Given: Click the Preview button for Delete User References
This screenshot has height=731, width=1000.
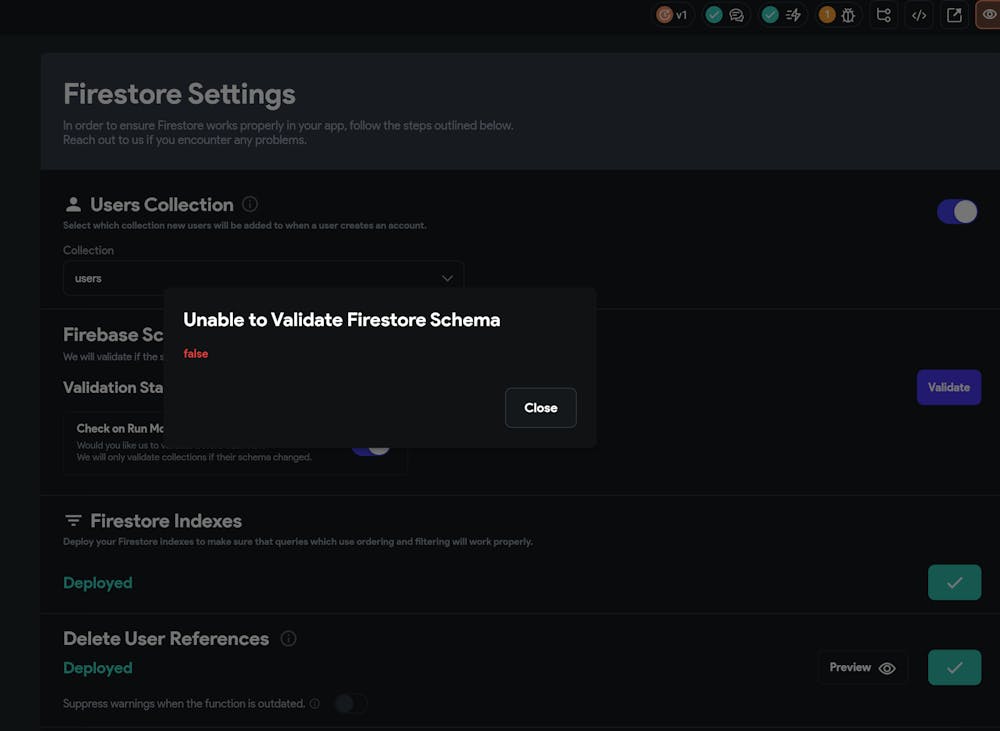Looking at the screenshot, I should [x=862, y=667].
